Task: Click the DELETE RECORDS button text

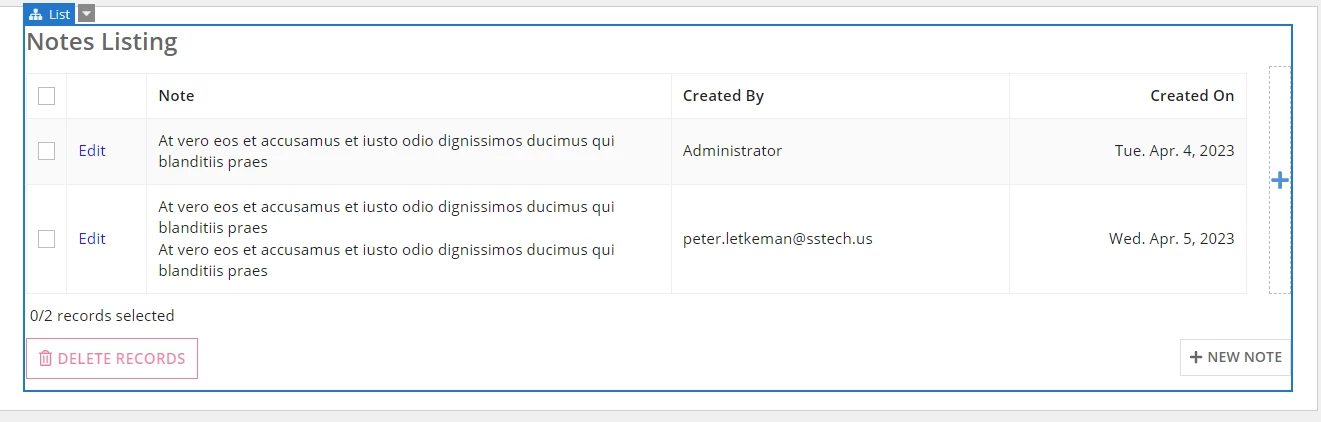Action: [x=121, y=358]
